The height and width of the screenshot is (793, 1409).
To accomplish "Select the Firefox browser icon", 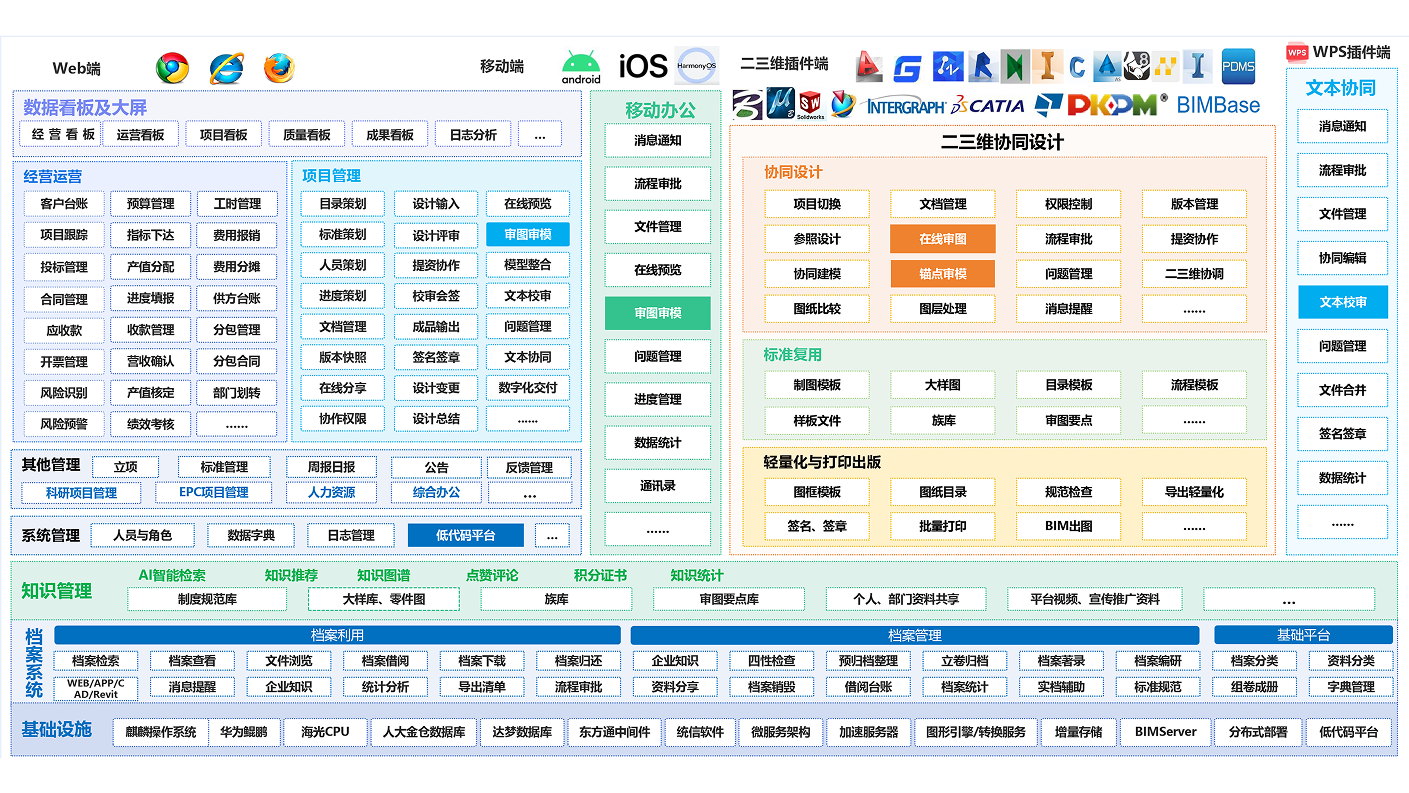I will point(279,68).
